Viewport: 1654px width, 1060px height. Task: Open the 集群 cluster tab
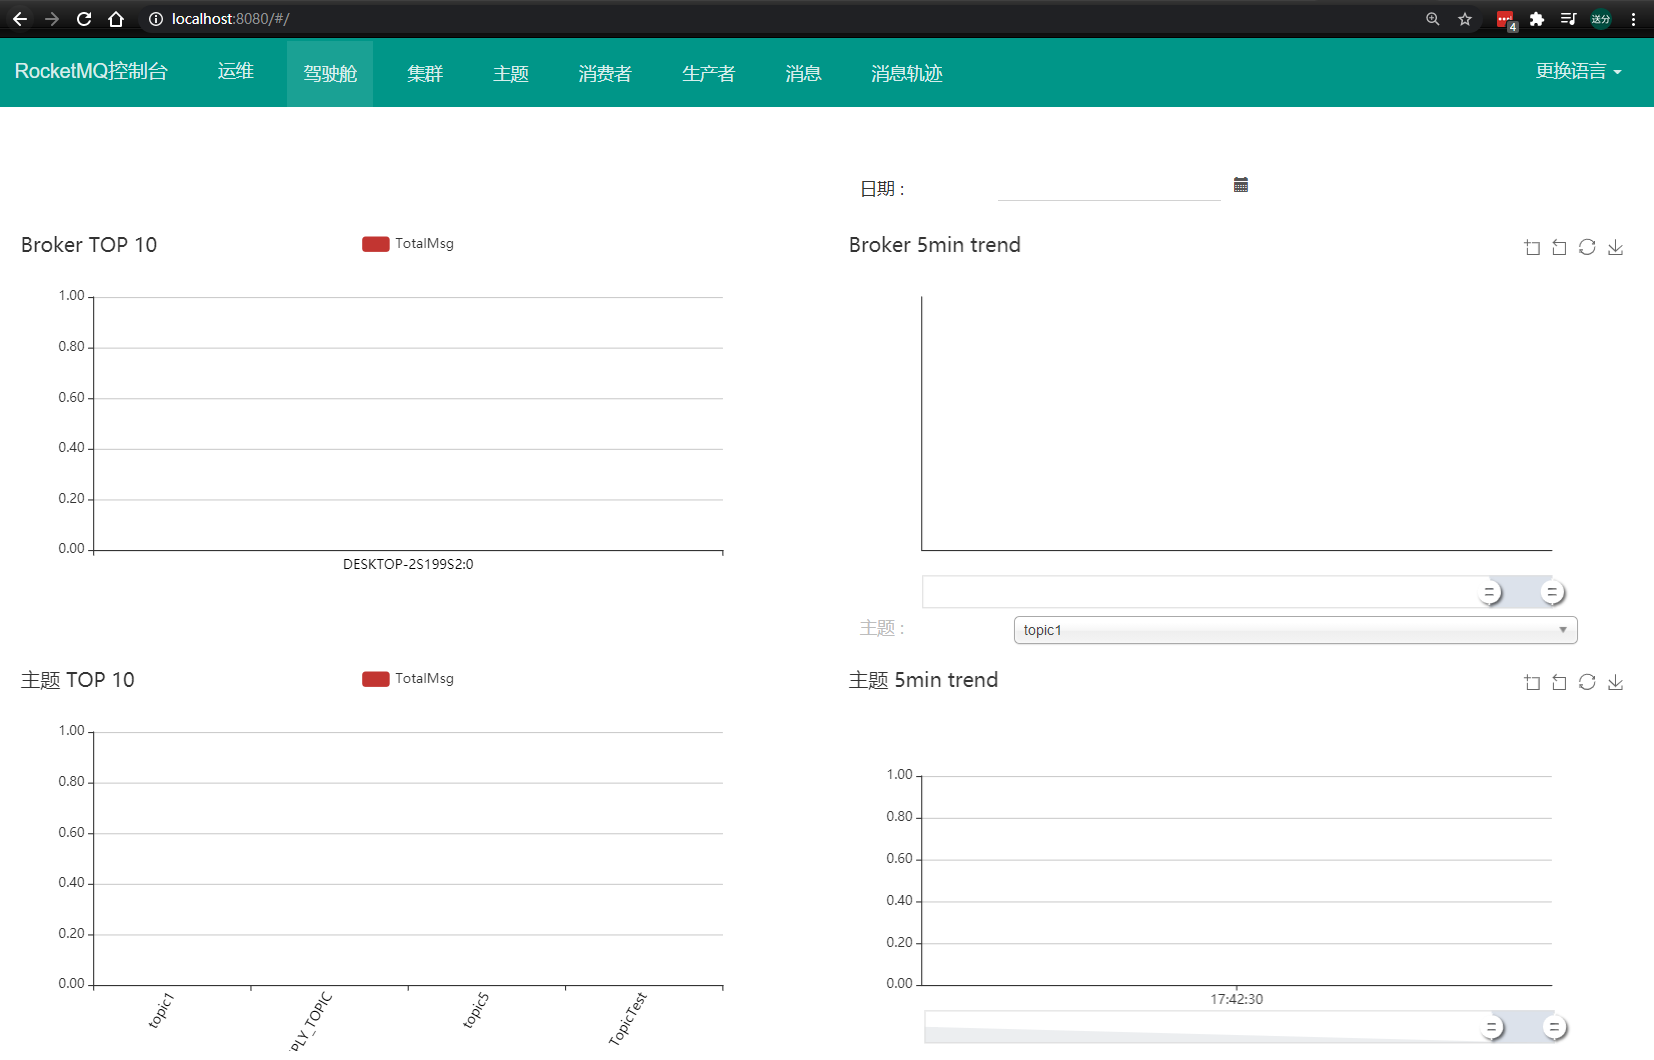425,73
